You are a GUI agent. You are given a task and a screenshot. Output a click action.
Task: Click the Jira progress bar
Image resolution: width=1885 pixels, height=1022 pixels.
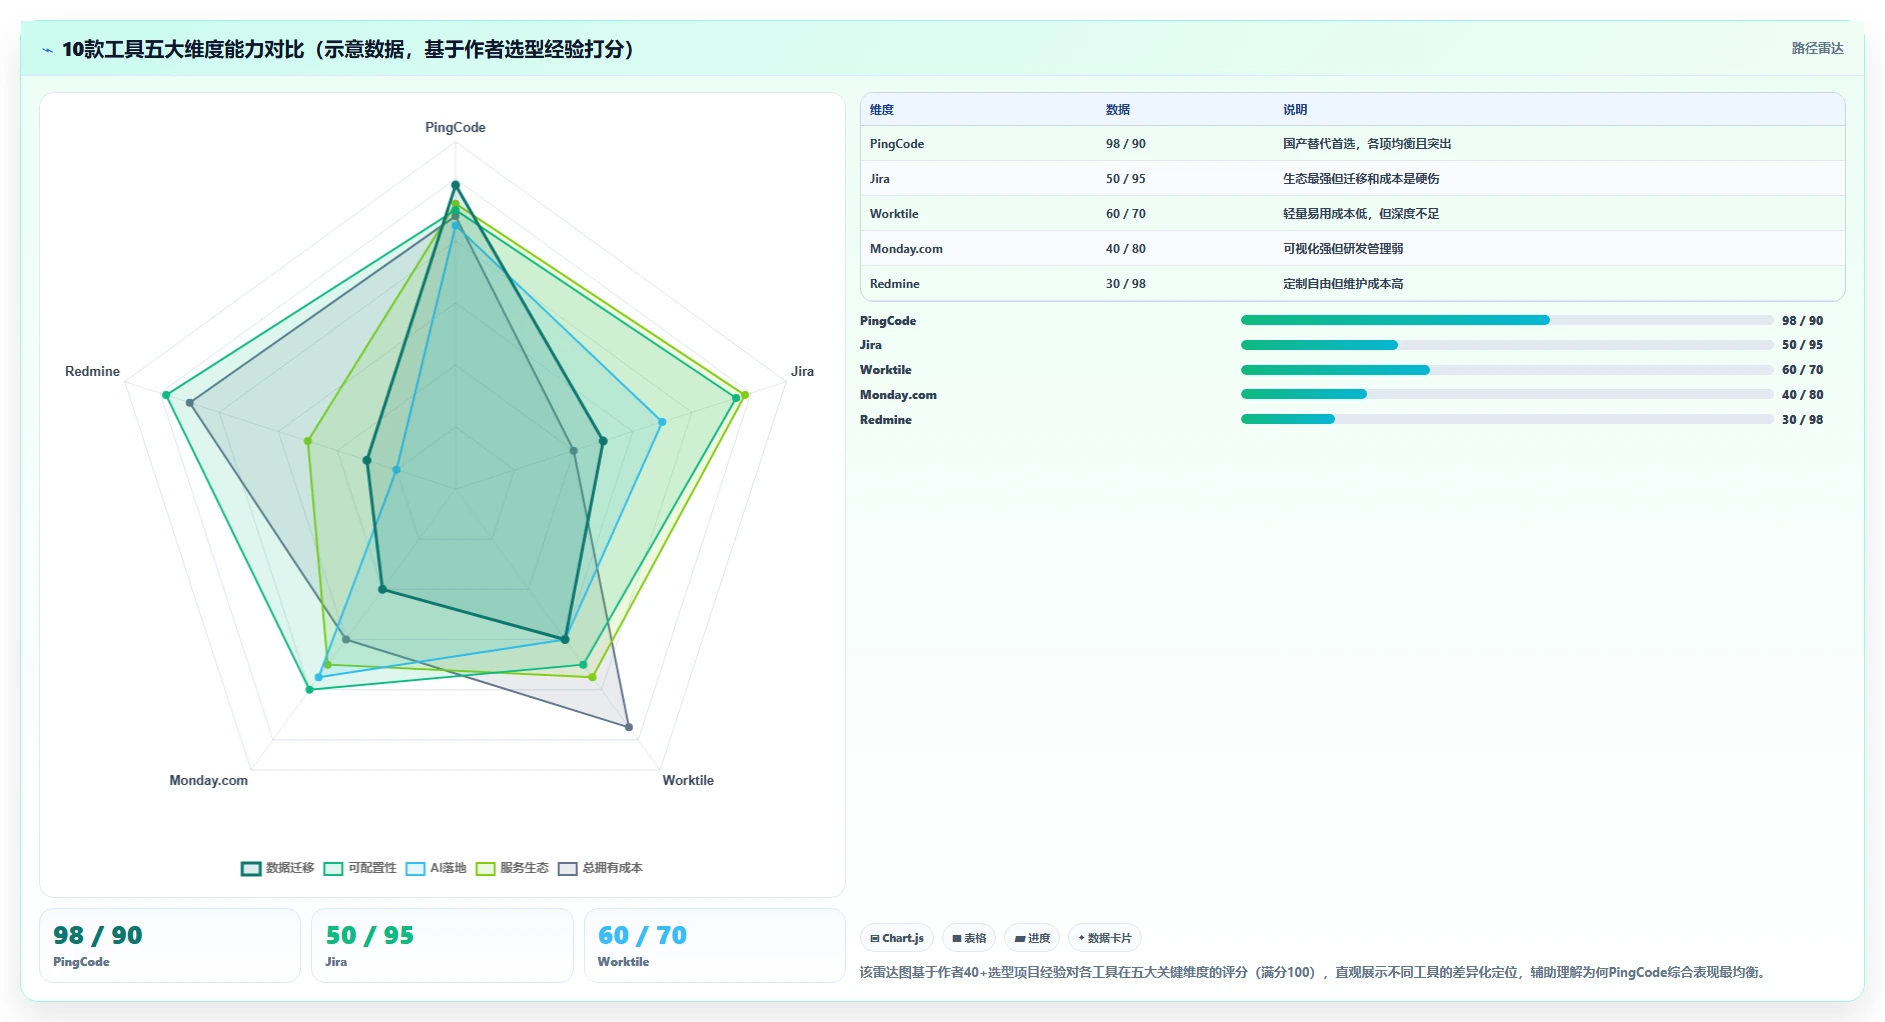tap(1507, 345)
